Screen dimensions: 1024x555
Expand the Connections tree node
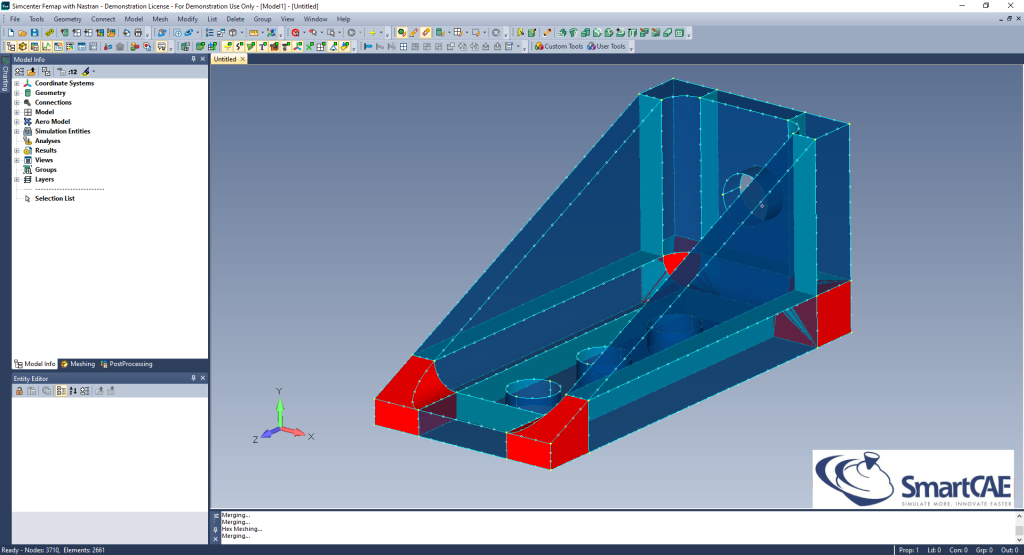17,103
